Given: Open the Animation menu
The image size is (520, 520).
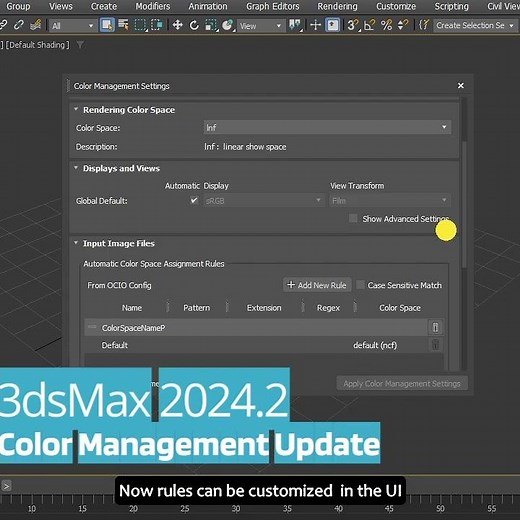Looking at the screenshot, I should (x=208, y=6).
